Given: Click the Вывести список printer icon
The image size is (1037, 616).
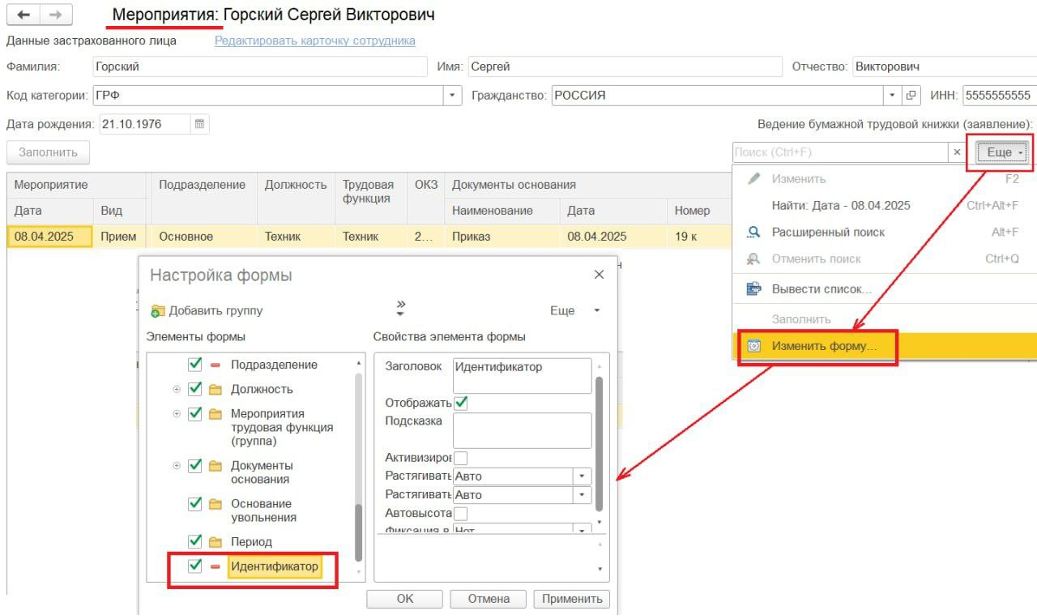Looking at the screenshot, I should tap(754, 289).
